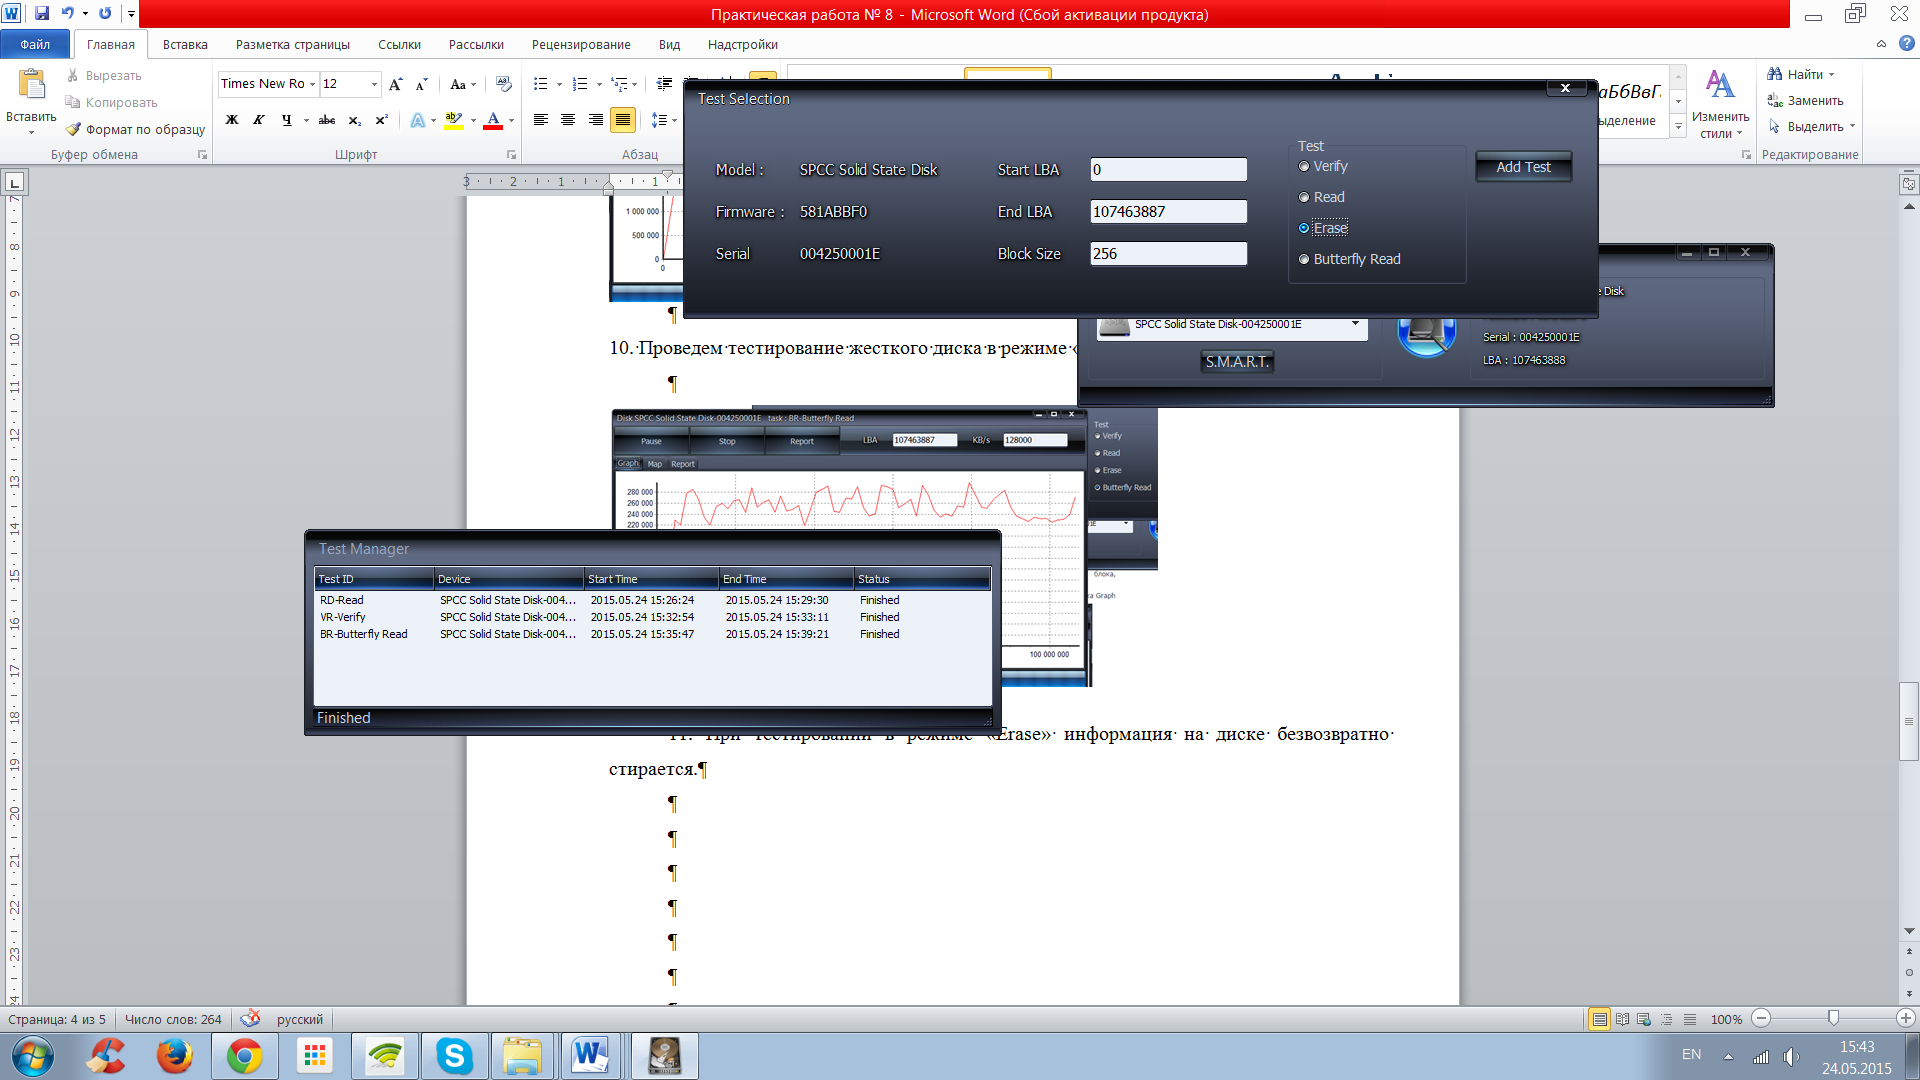
Task: Open Firefox from taskbar
Action: pos(174,1056)
